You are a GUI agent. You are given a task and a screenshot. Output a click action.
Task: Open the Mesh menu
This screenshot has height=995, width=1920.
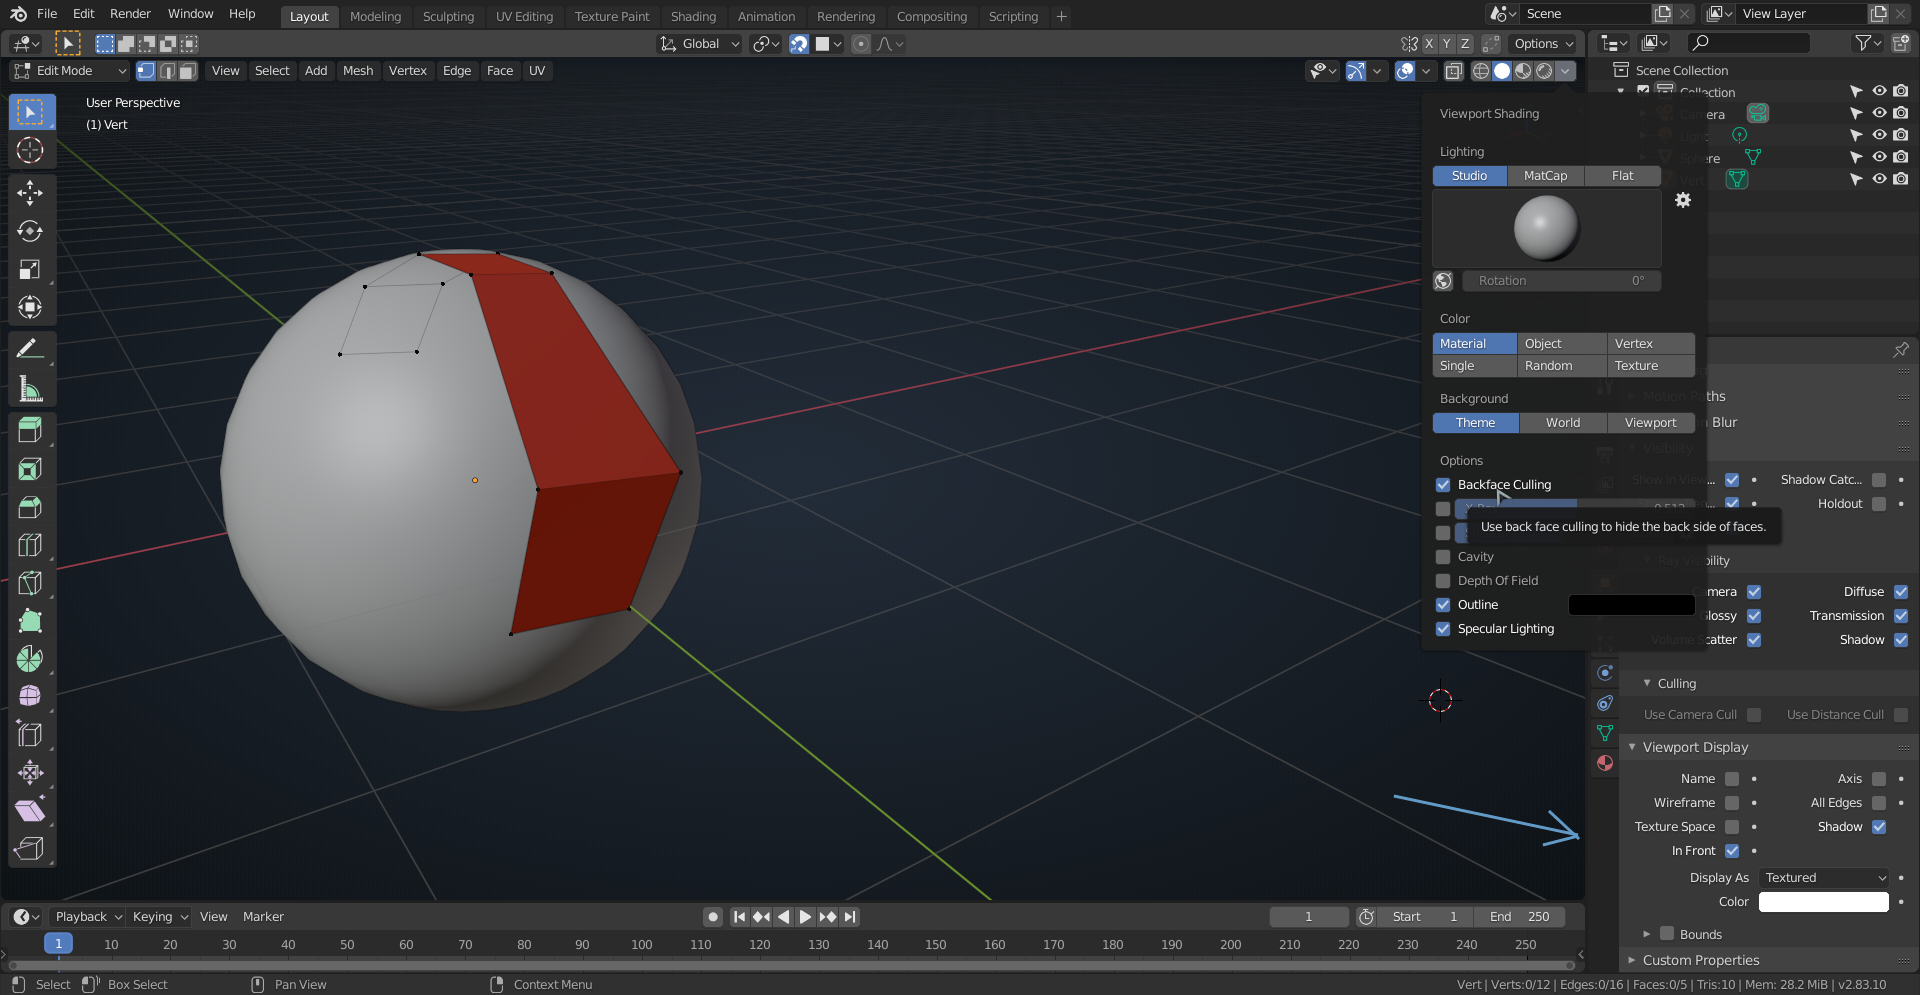pyautogui.click(x=358, y=71)
